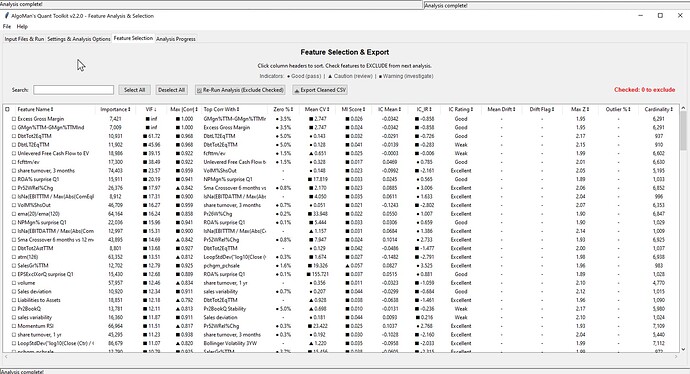Sort by the IC Mean column header
The image size is (690, 374).
click(390, 109)
